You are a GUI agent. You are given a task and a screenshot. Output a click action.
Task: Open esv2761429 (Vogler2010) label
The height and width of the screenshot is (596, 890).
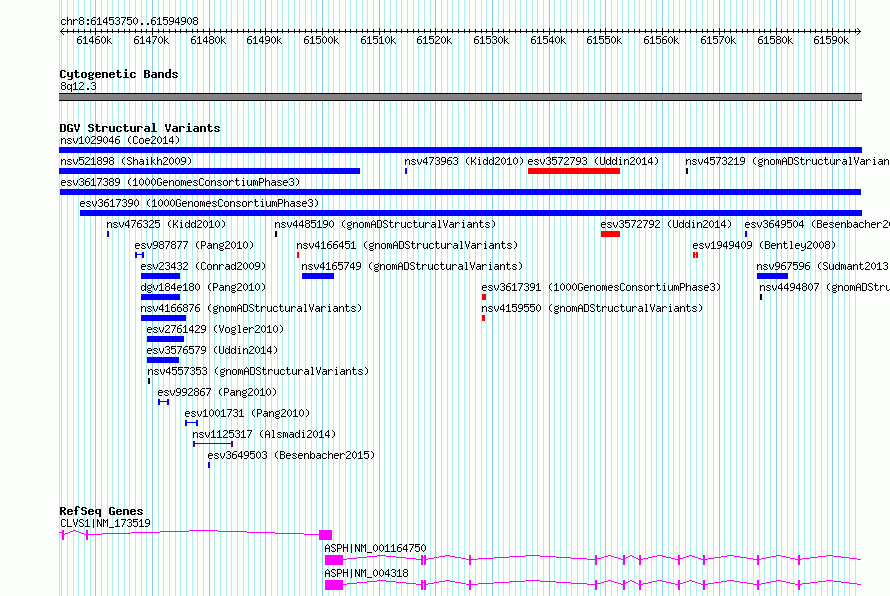pyautogui.click(x=215, y=329)
